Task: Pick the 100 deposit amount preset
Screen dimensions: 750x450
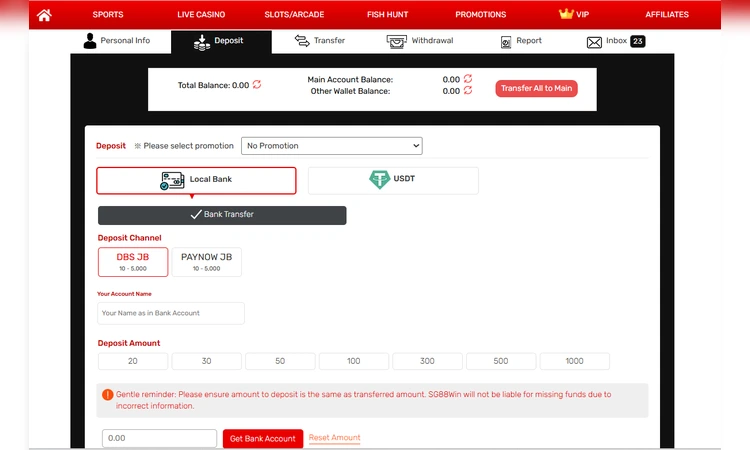Action: [x=354, y=361]
